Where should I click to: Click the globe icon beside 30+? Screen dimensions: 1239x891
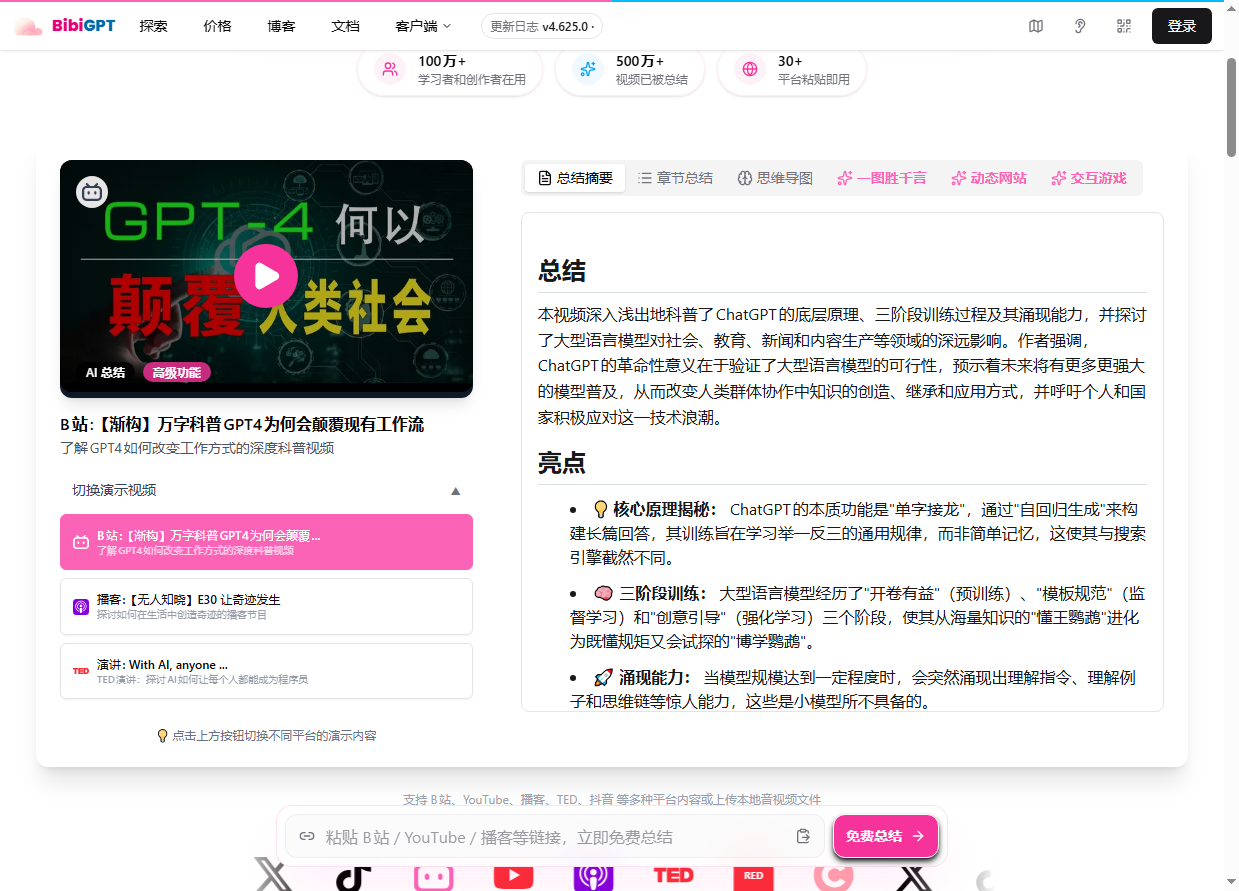pyautogui.click(x=750, y=69)
